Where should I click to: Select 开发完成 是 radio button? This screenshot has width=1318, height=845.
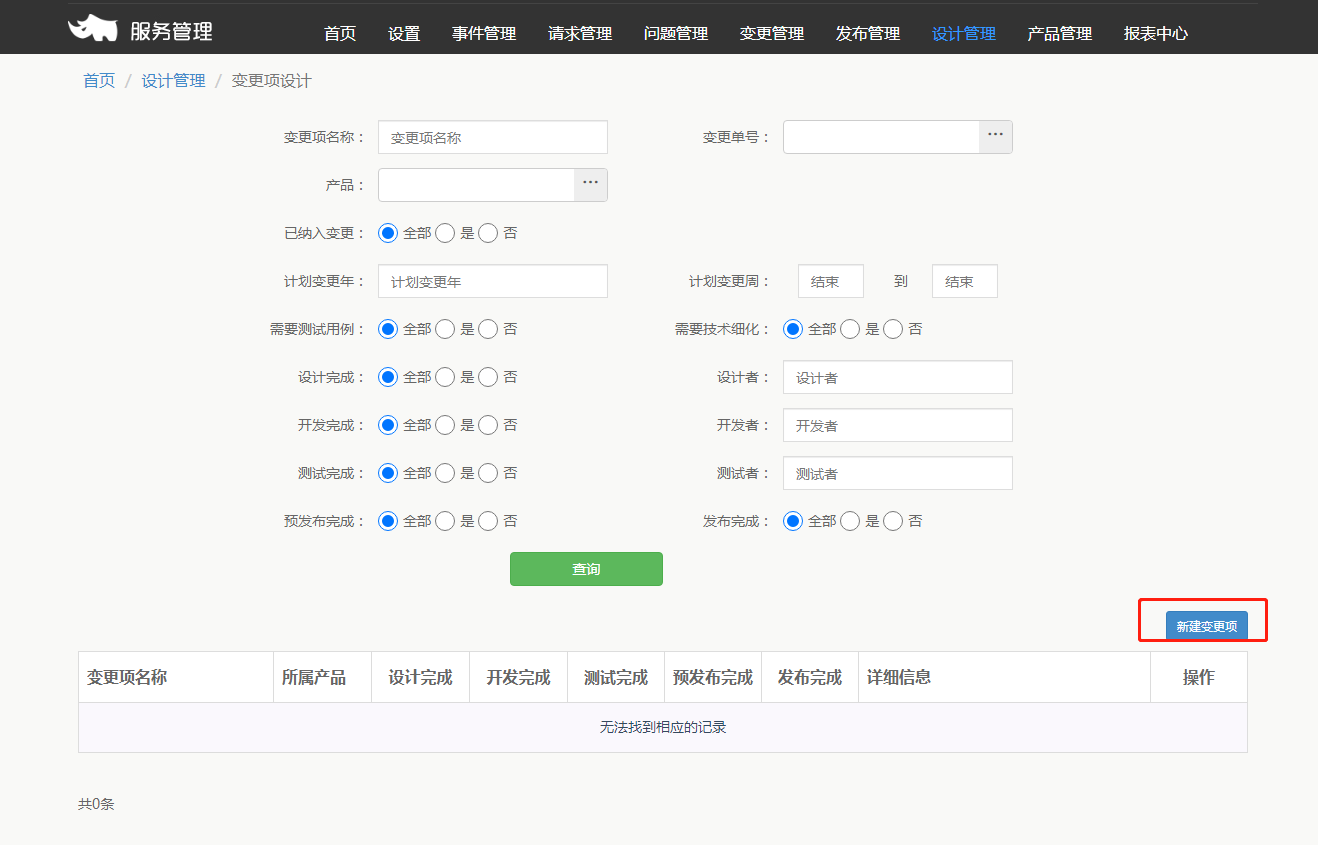coord(445,425)
